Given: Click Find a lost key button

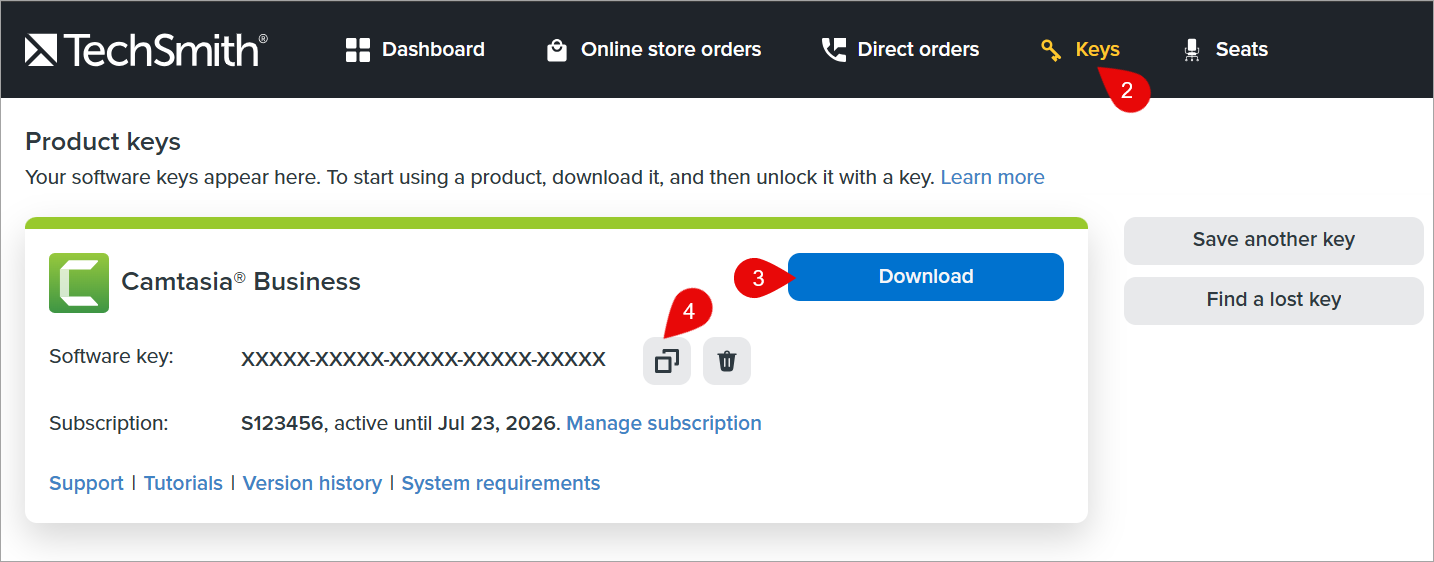Looking at the screenshot, I should pyautogui.click(x=1273, y=300).
